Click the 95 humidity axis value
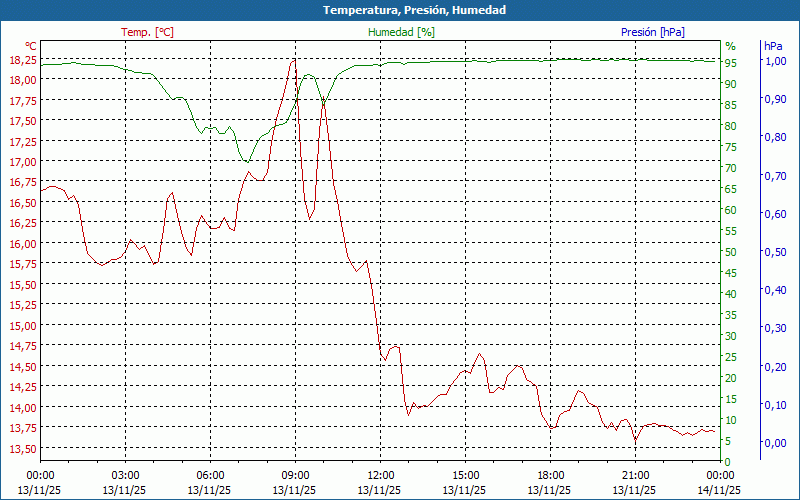Viewport: 800px width, 500px height. coord(731,63)
